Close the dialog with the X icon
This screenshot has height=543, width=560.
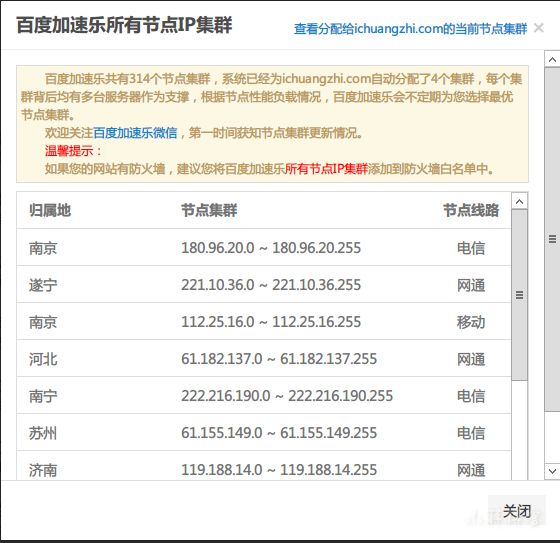(539, 28)
